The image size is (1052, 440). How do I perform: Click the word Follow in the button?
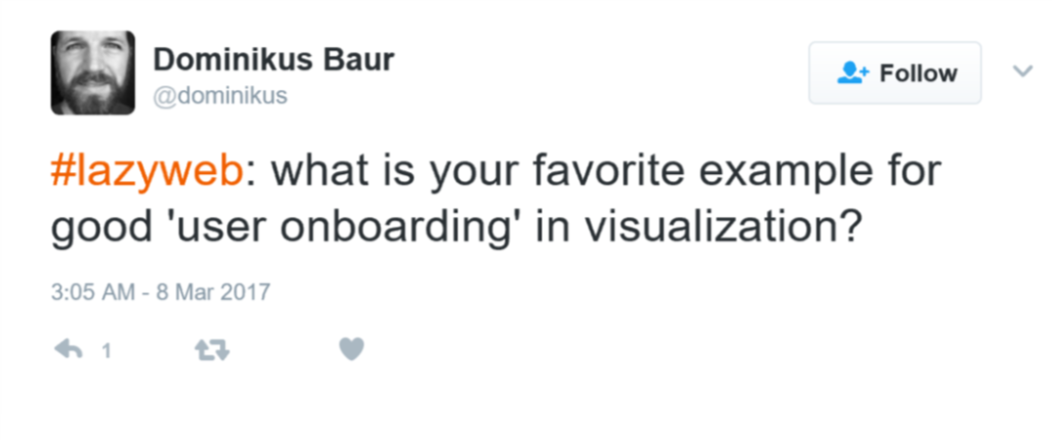(x=918, y=73)
